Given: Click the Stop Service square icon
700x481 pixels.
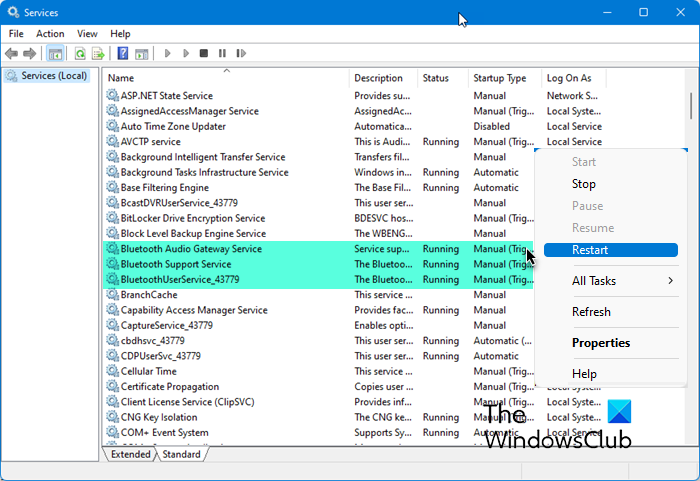Looking at the screenshot, I should coord(204,54).
